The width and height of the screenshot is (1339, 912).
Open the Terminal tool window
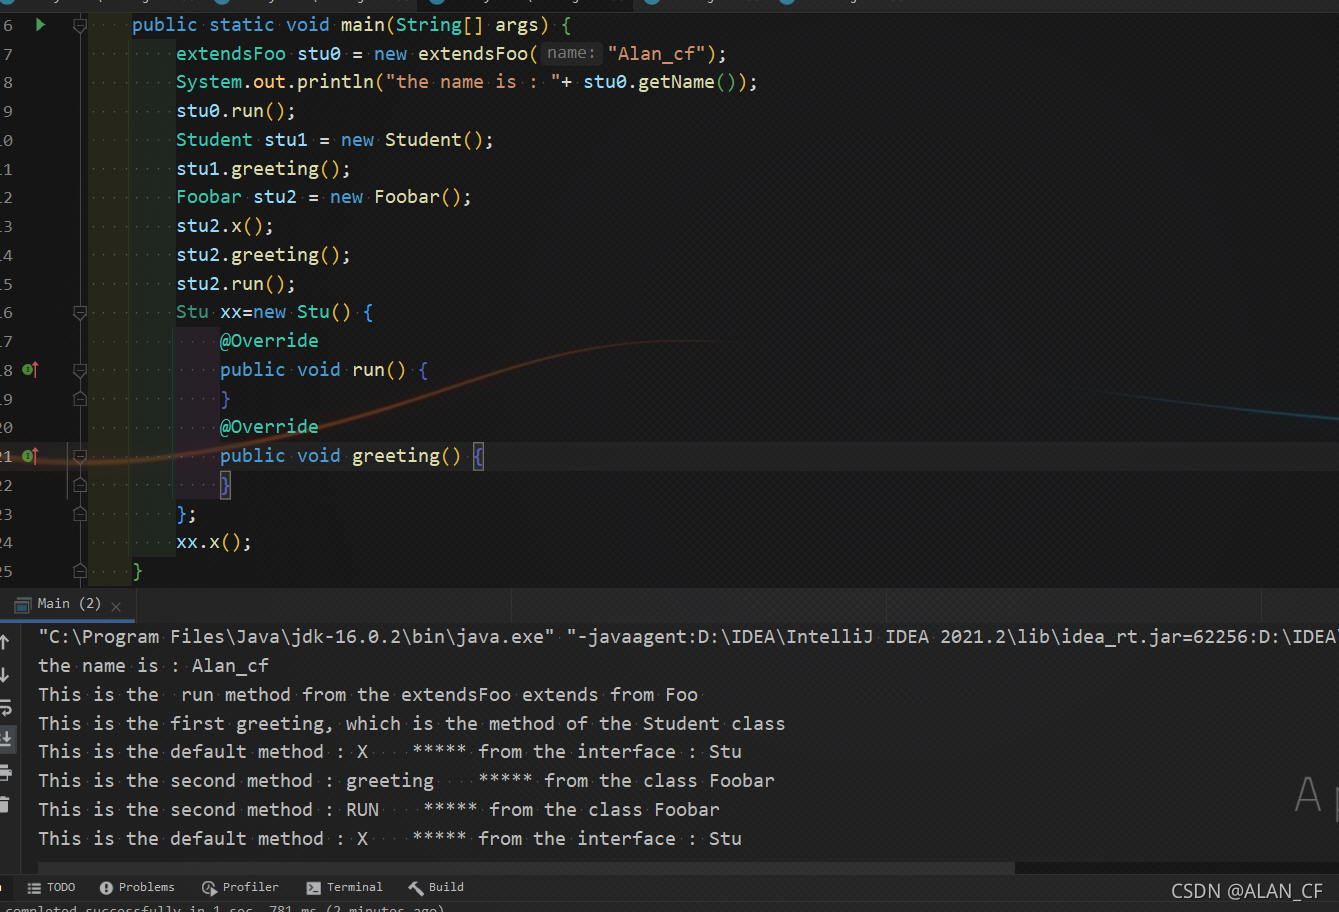click(x=345, y=887)
